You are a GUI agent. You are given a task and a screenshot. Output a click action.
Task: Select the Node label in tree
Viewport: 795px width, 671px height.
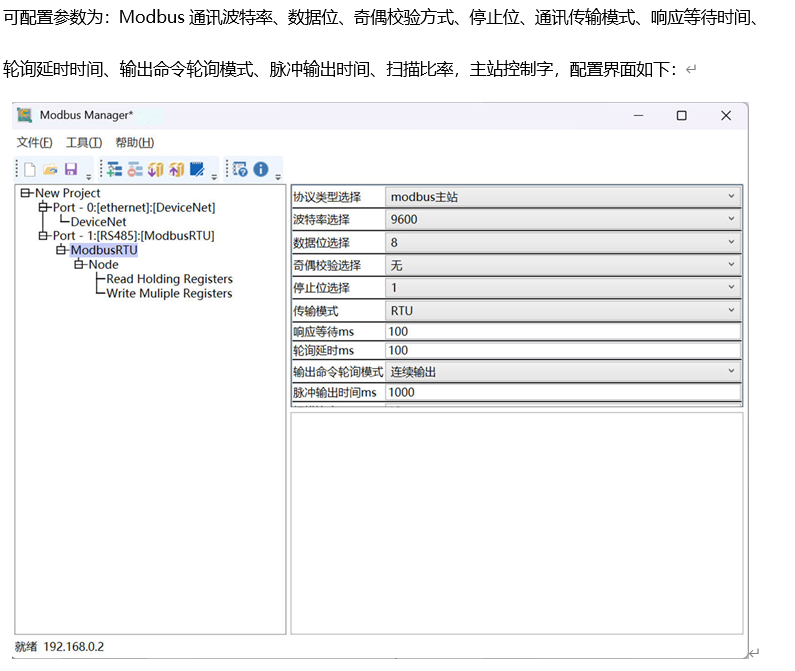(x=103, y=264)
